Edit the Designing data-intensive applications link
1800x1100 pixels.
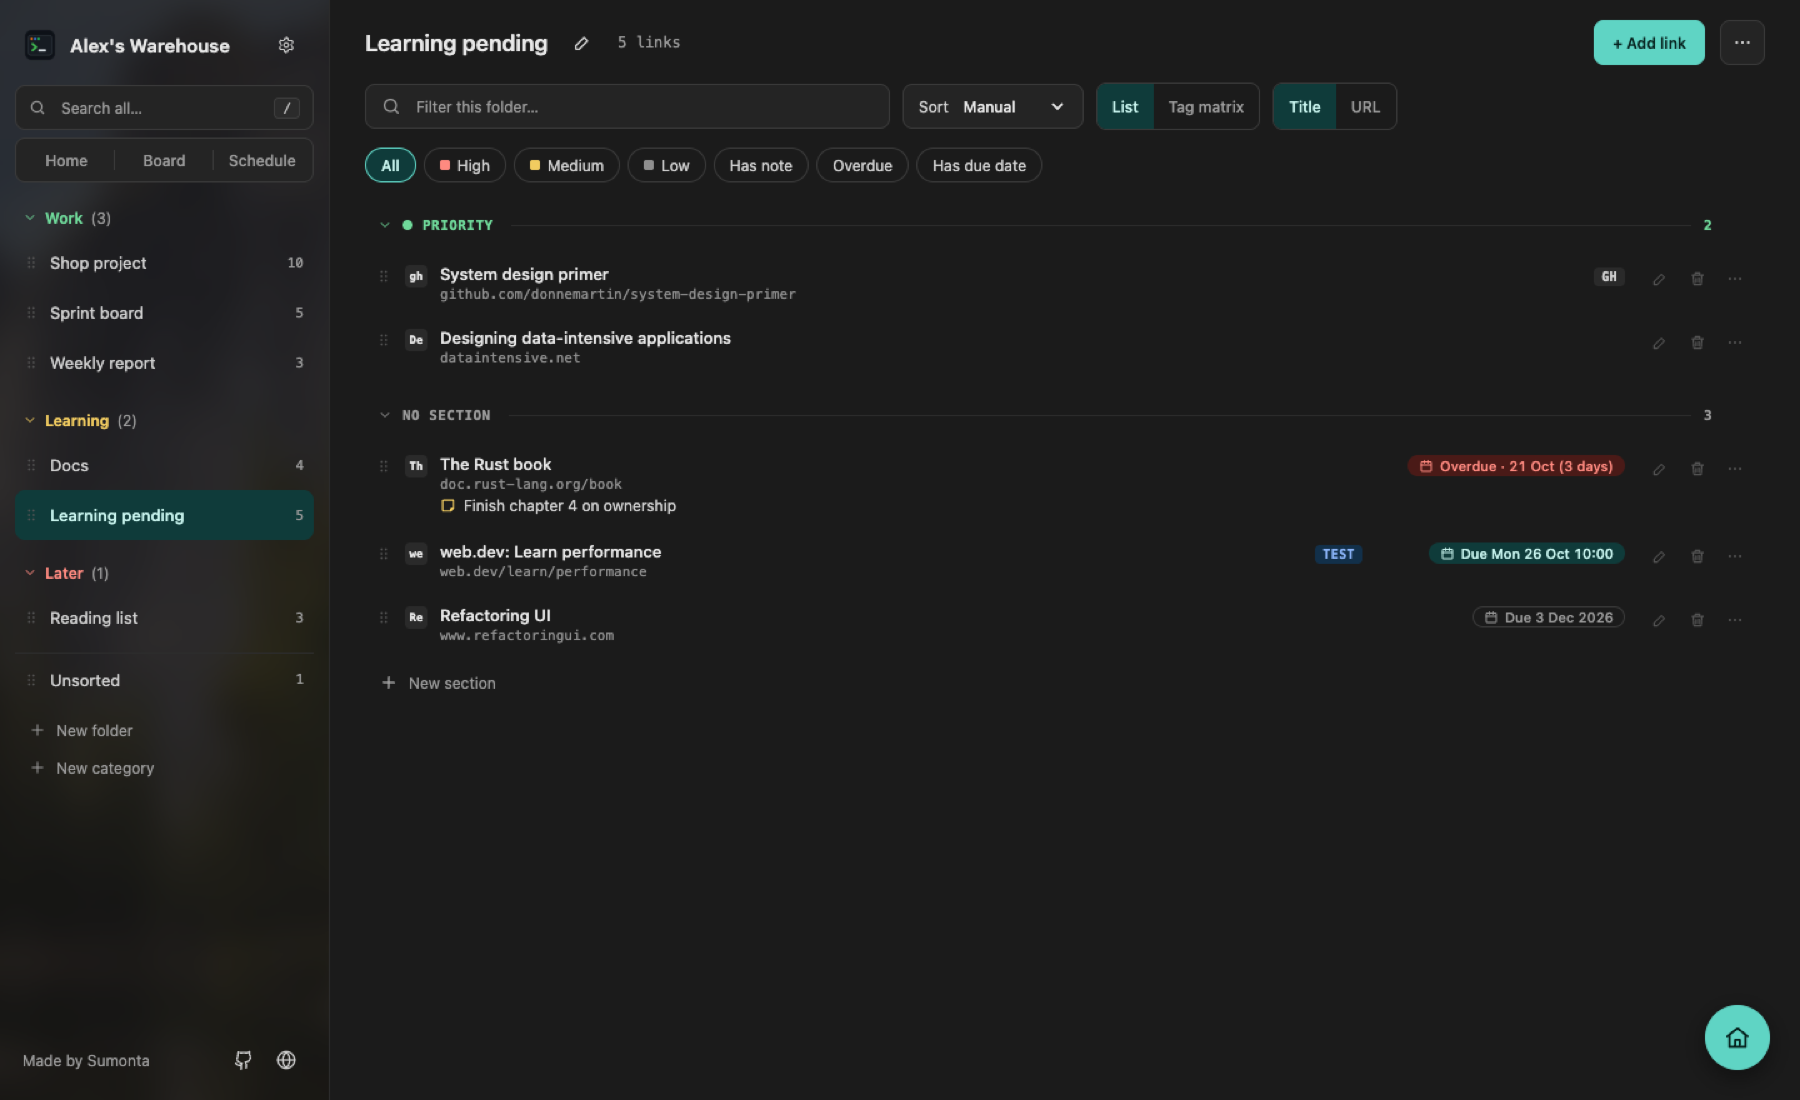1659,343
